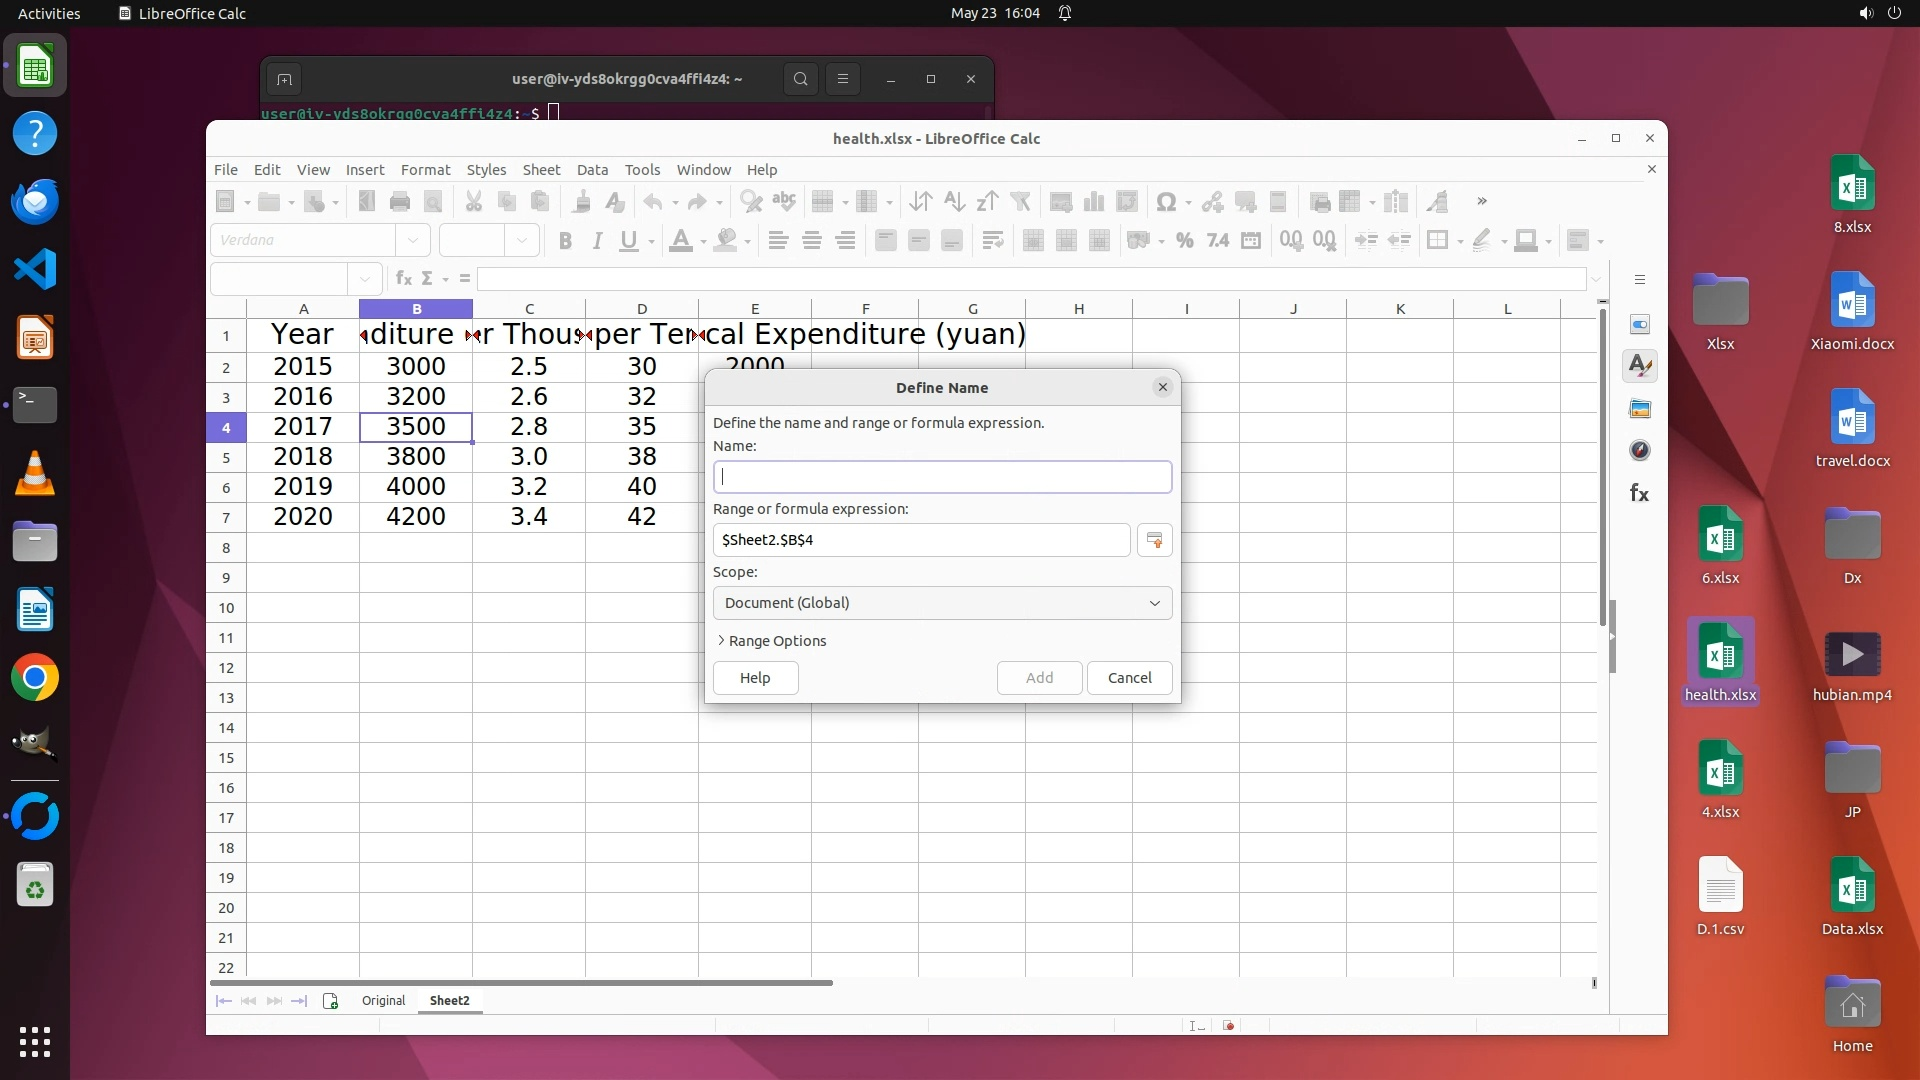Open the Verdana font name dropdown
This screenshot has height=1080, width=1920.
point(412,240)
